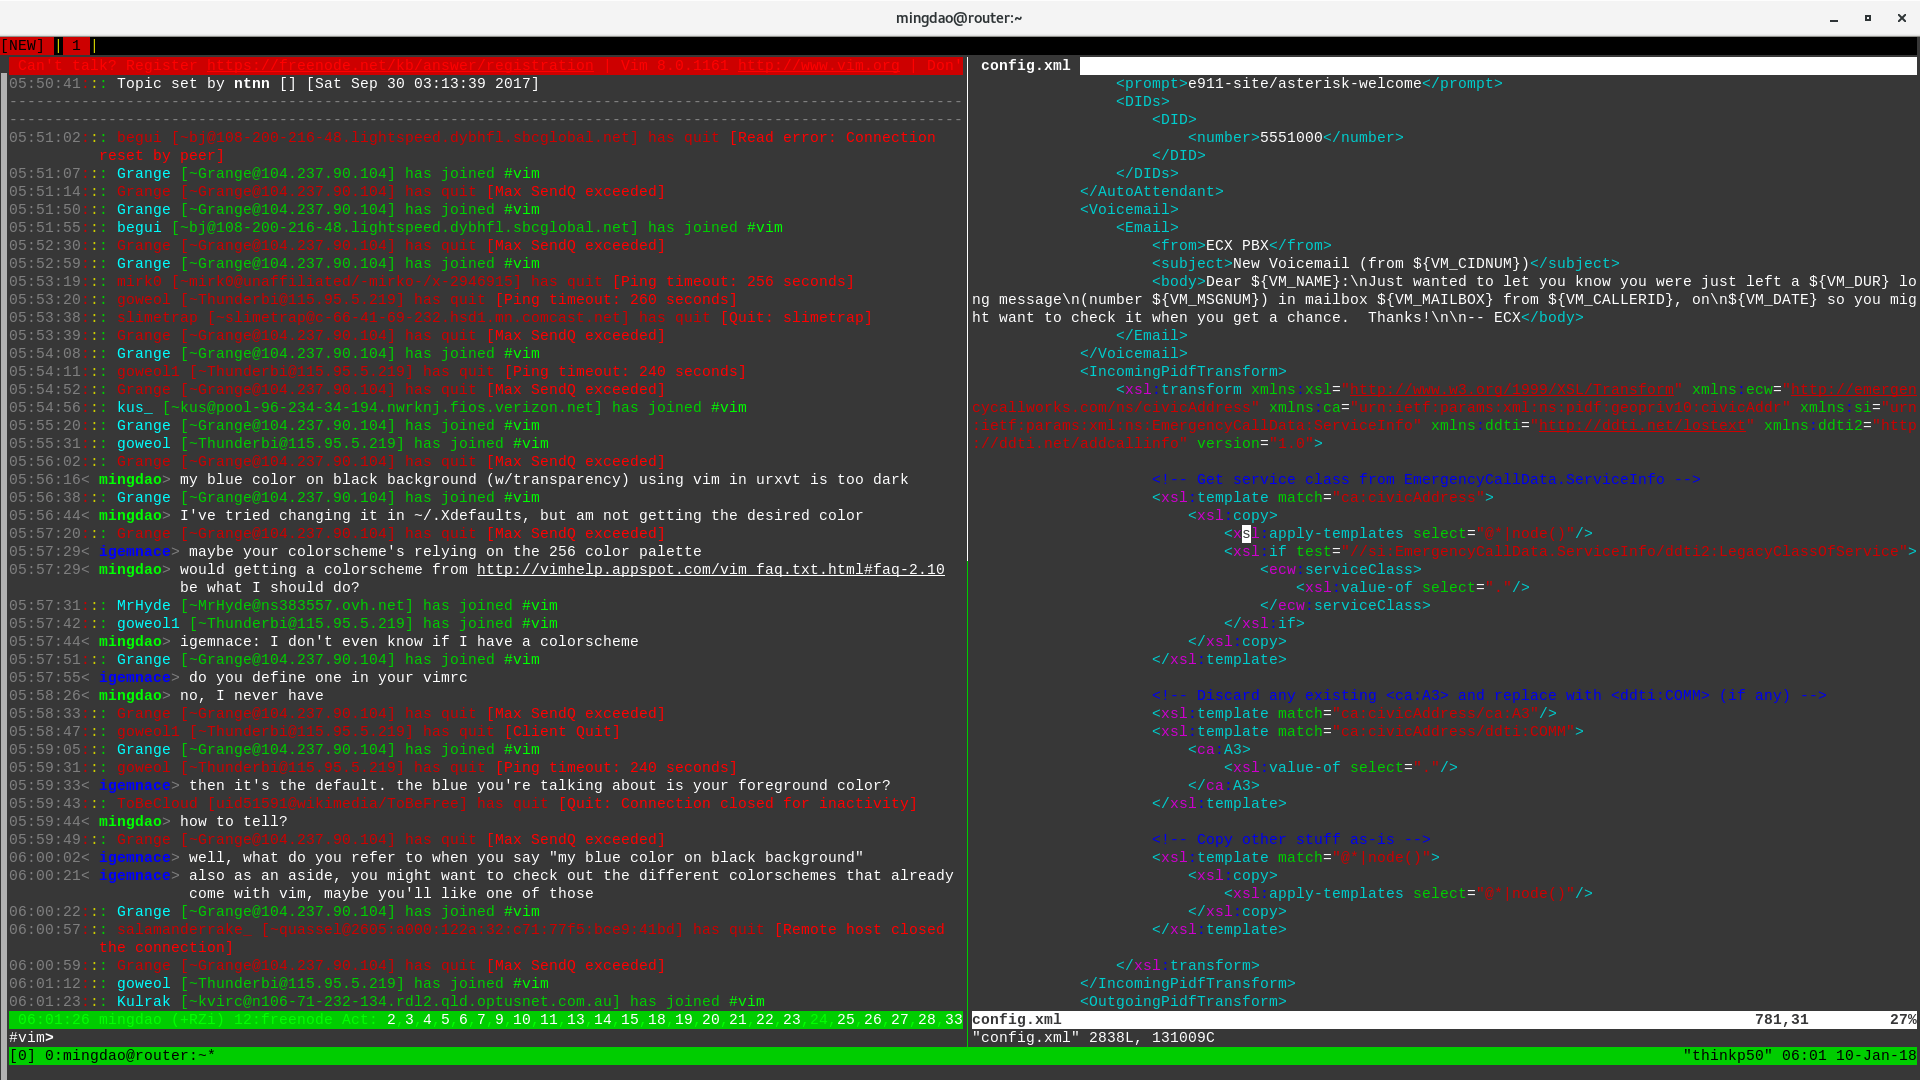Click the <OutgoingPidfTransform> tag
This screenshot has width=1920, height=1080.
[x=1183, y=1002]
